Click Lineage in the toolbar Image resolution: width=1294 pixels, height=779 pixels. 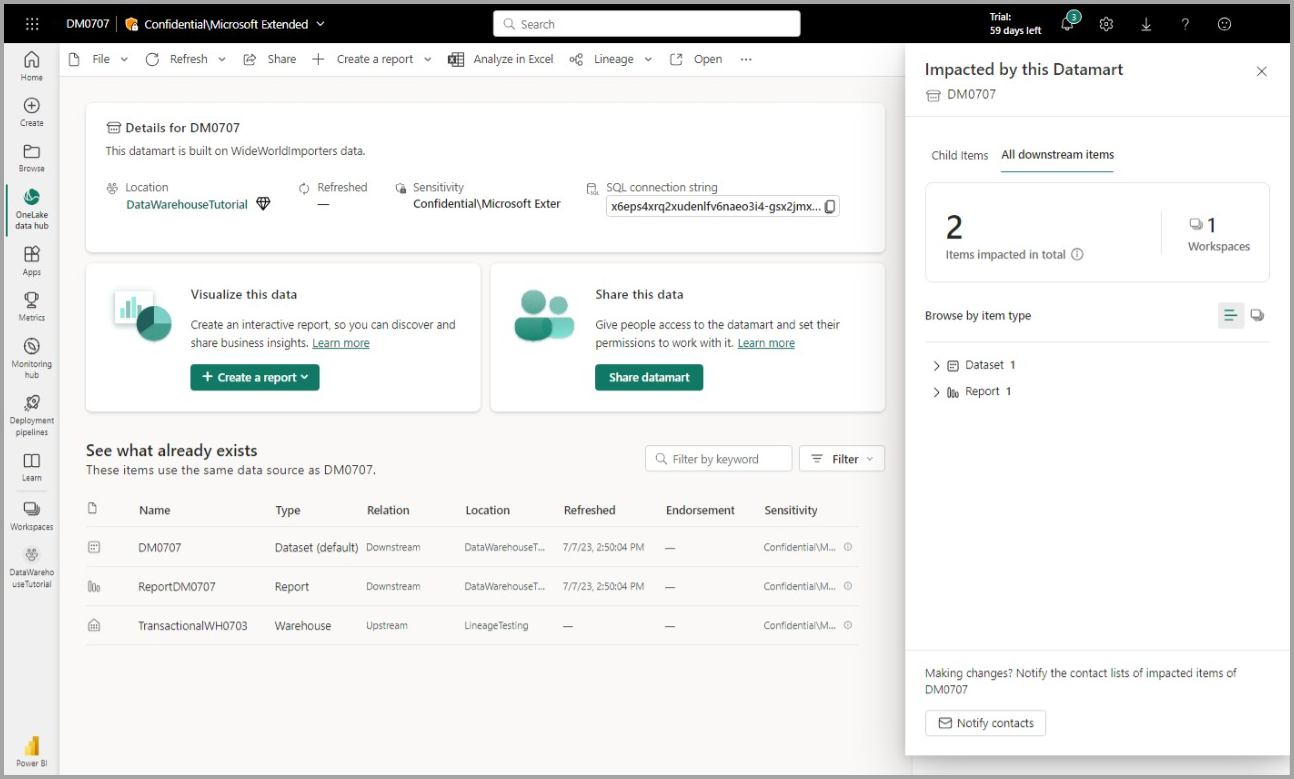[603, 59]
